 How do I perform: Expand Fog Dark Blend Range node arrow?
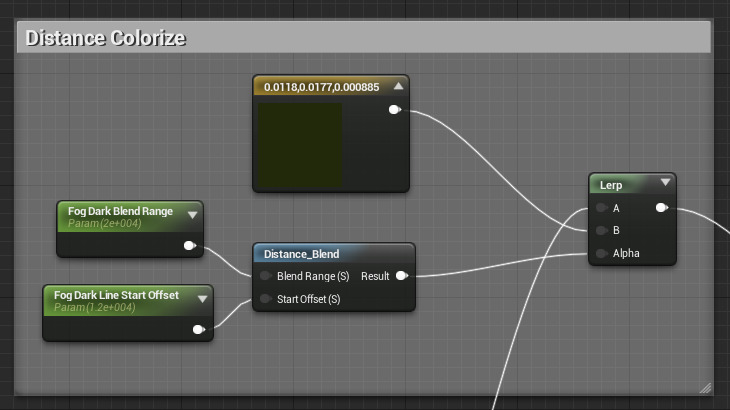pos(192,214)
